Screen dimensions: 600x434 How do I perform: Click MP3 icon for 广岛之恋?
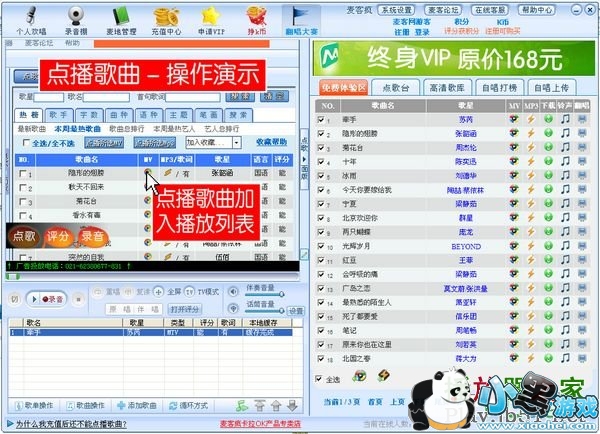pos(531,288)
